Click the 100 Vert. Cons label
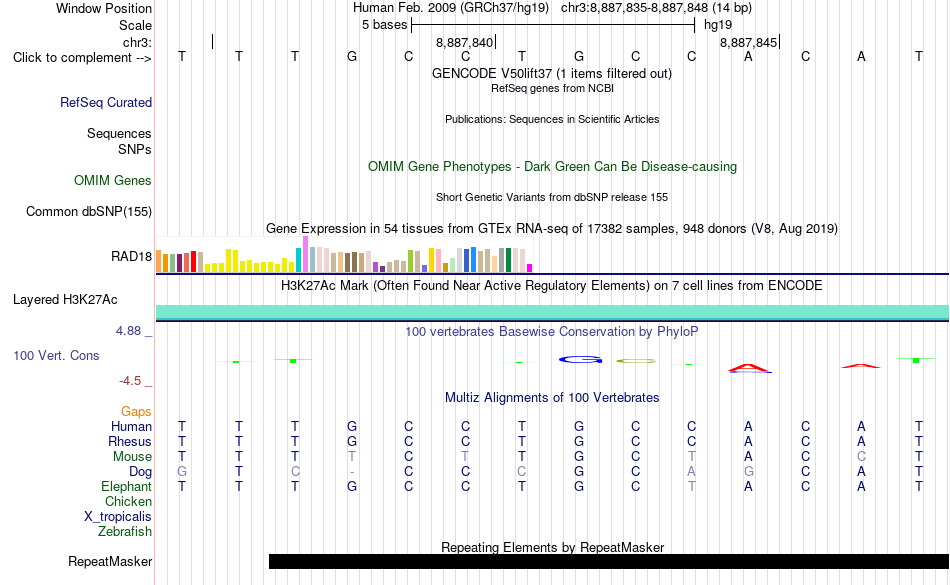 56,355
